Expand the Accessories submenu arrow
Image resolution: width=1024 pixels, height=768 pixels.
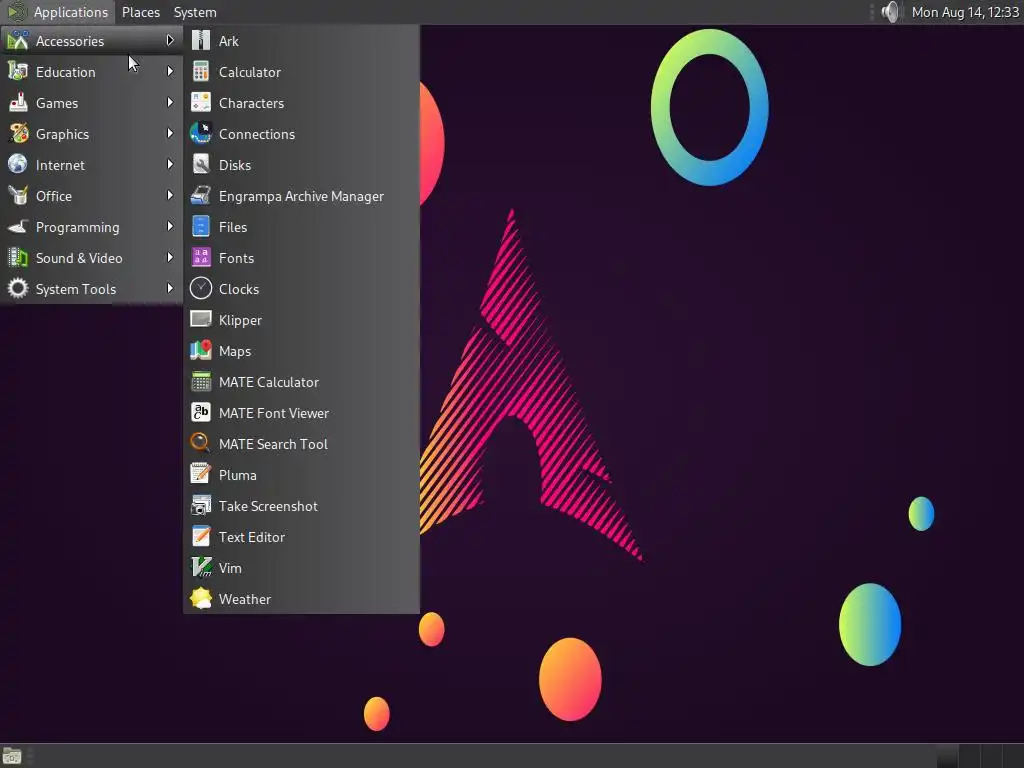point(170,40)
